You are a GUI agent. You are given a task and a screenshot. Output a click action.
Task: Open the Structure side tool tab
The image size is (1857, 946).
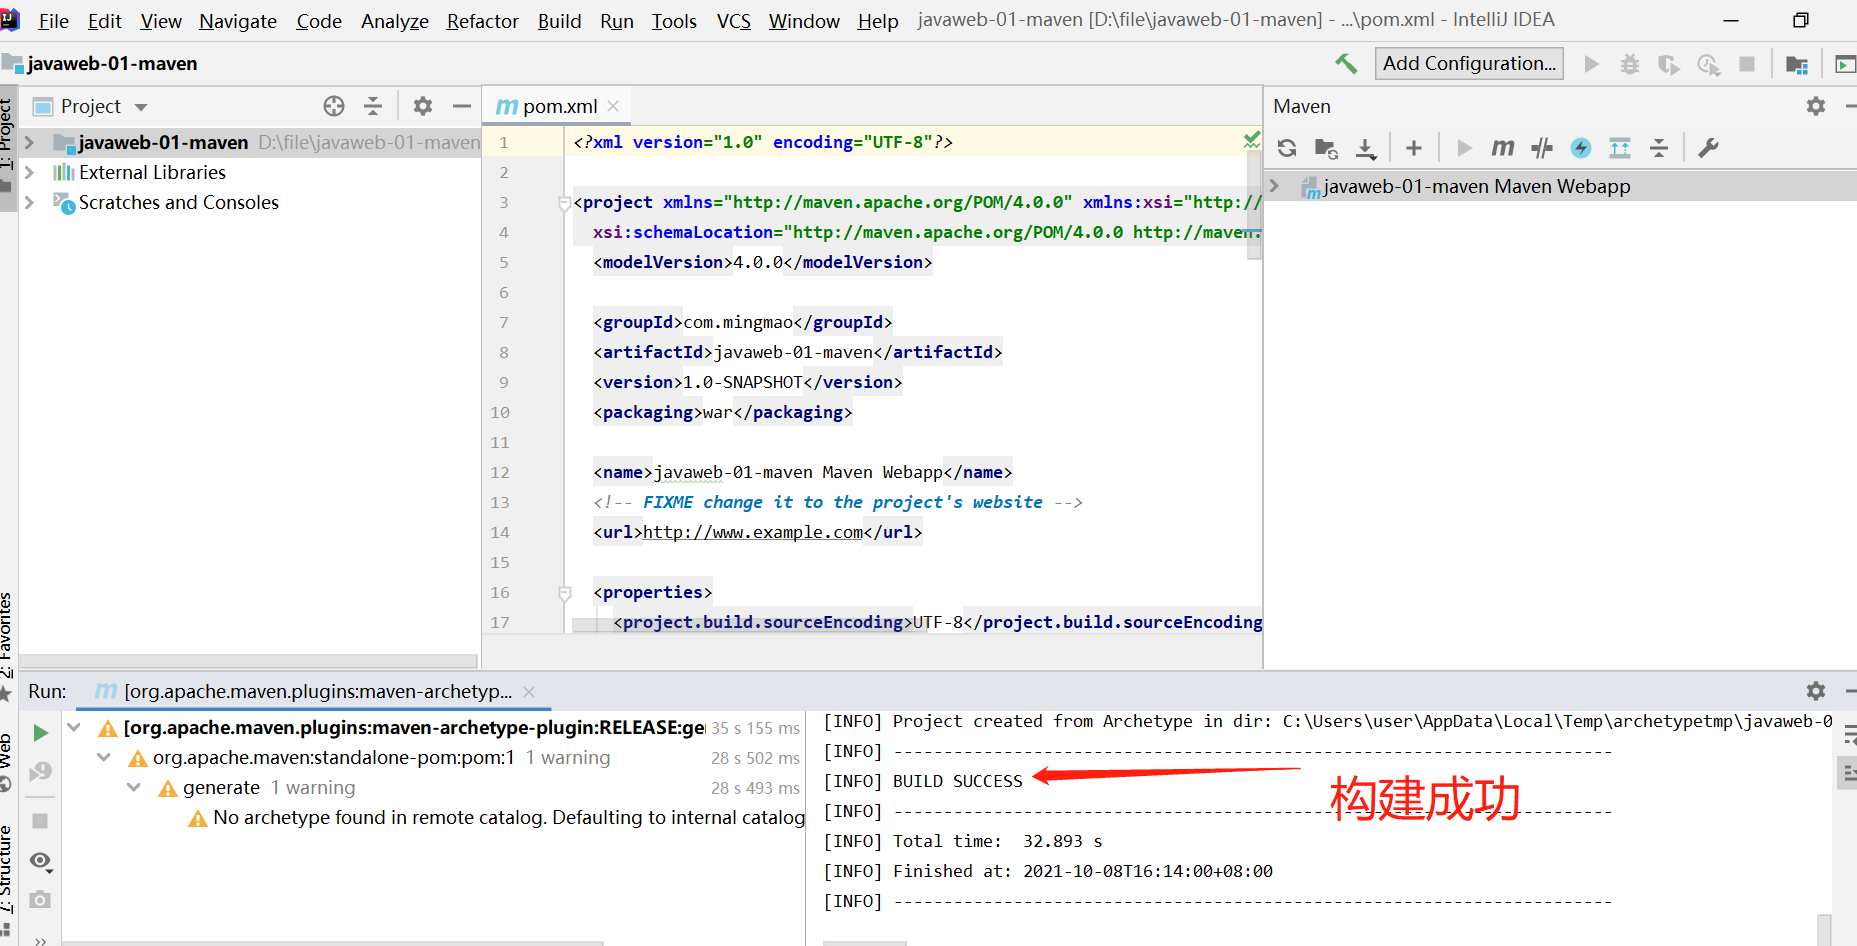point(8,868)
